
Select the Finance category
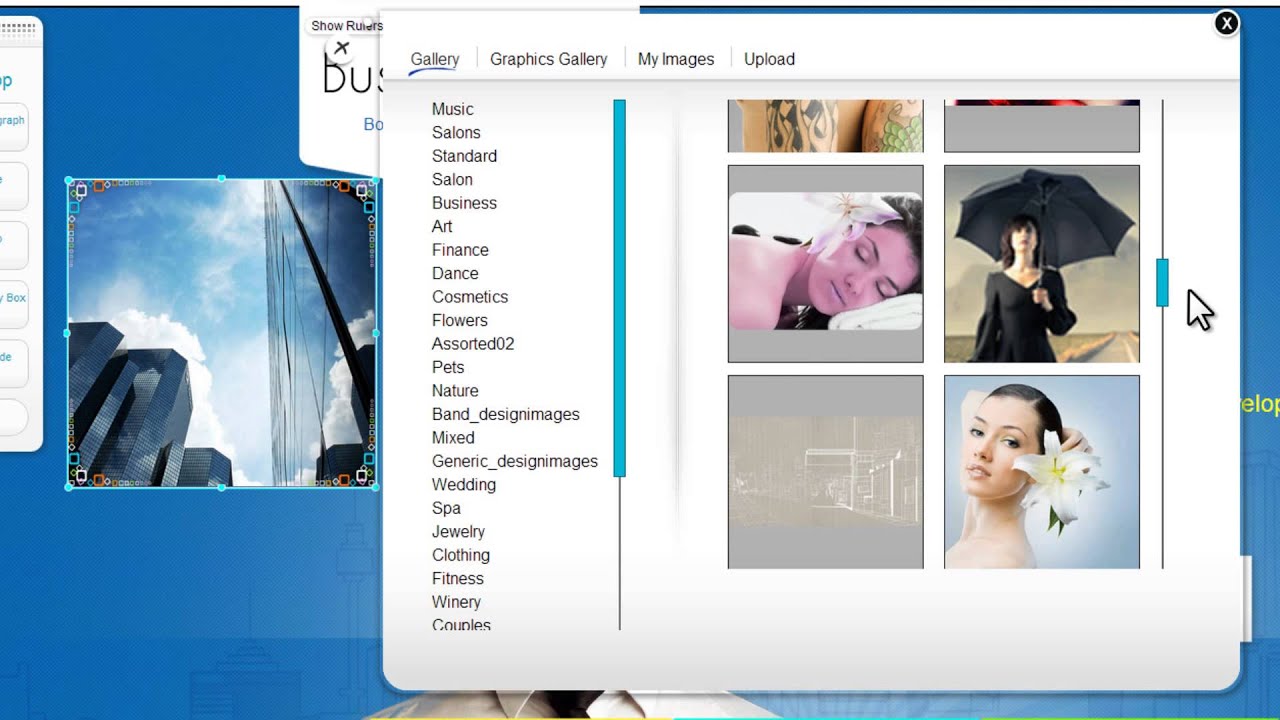460,250
